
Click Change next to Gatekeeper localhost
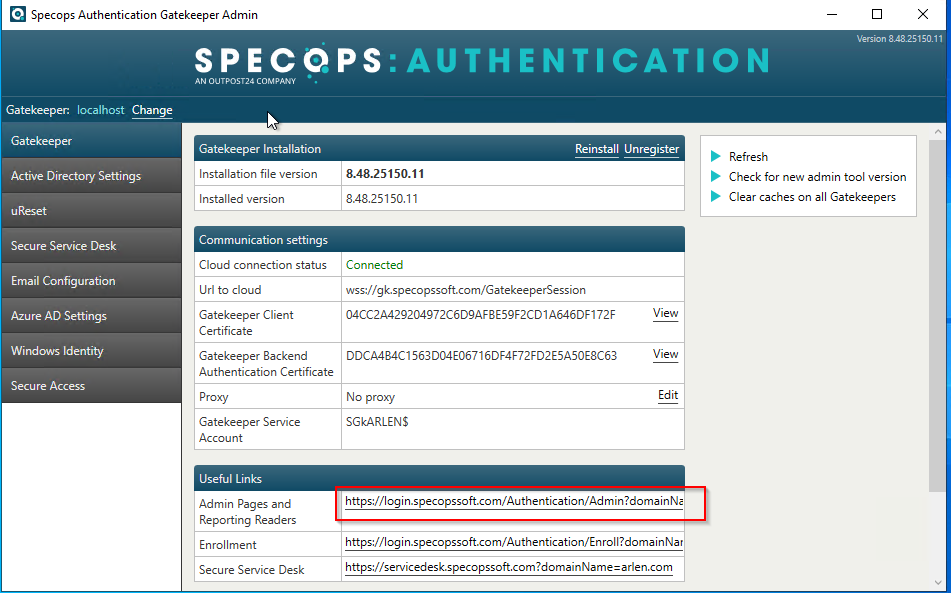(x=152, y=110)
